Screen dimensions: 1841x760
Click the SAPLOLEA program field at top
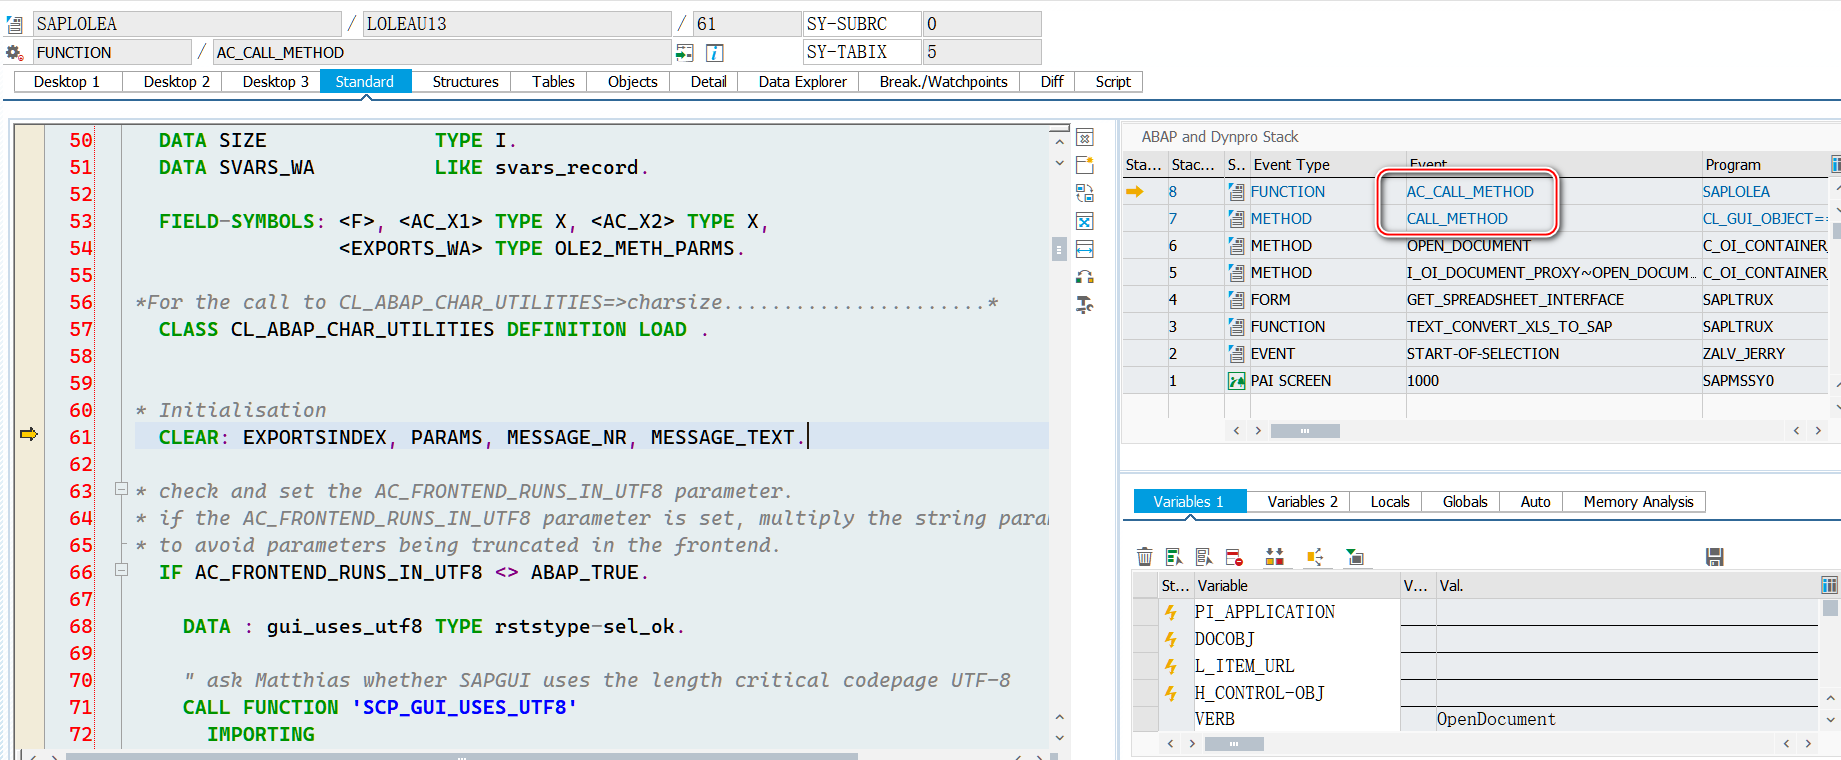point(187,24)
